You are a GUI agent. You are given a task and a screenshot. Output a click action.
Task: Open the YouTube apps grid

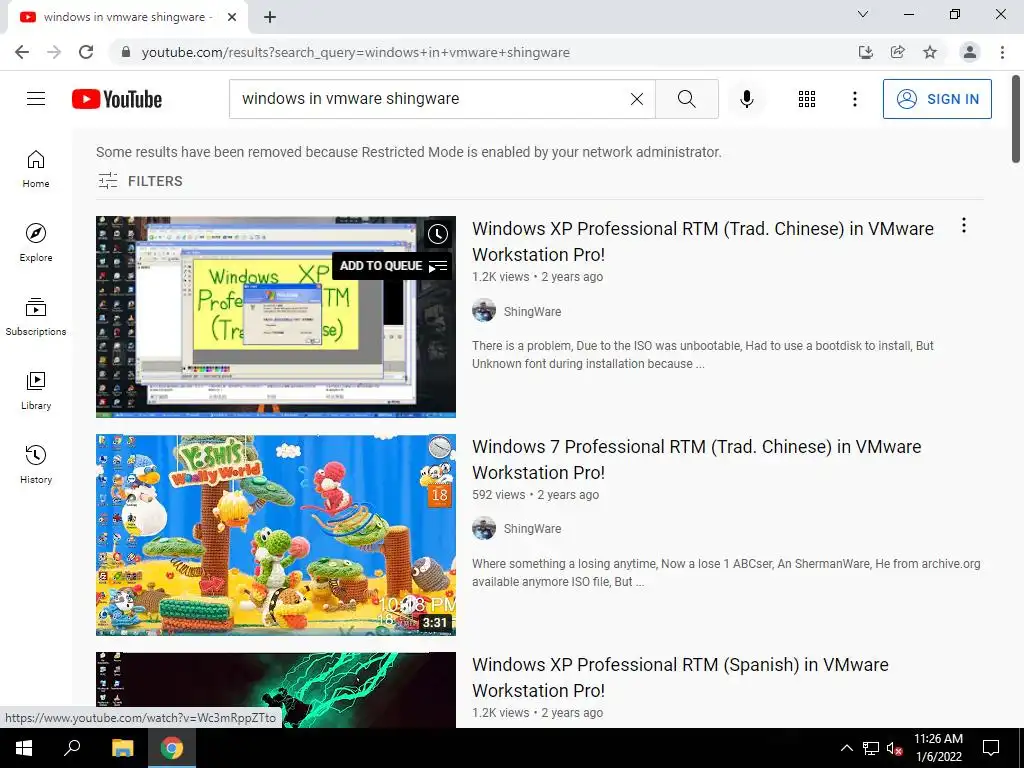click(807, 99)
